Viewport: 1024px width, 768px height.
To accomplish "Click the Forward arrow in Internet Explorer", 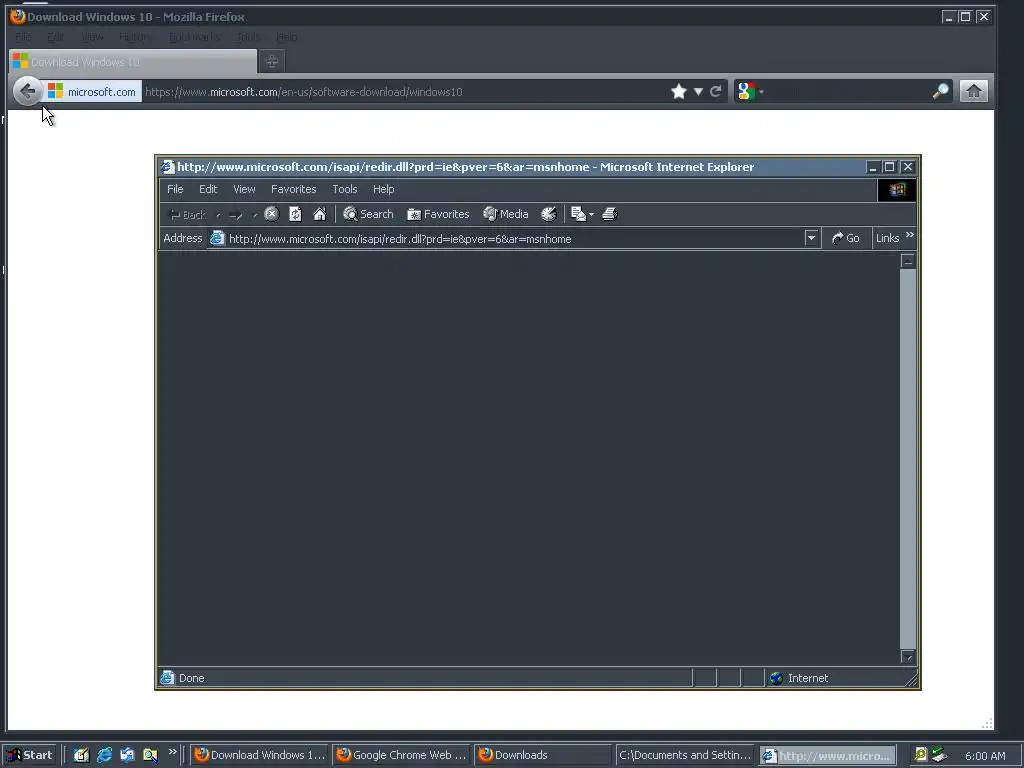I will pos(236,214).
